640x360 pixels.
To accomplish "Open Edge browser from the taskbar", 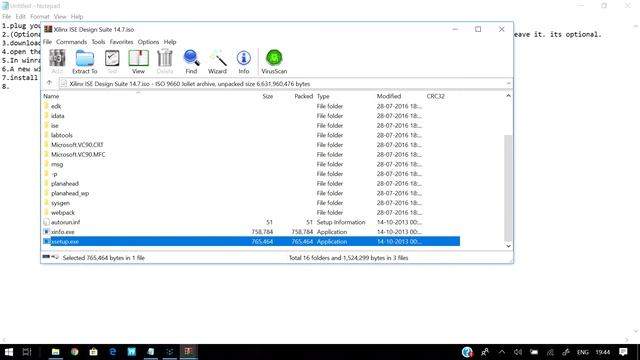I will tap(113, 352).
